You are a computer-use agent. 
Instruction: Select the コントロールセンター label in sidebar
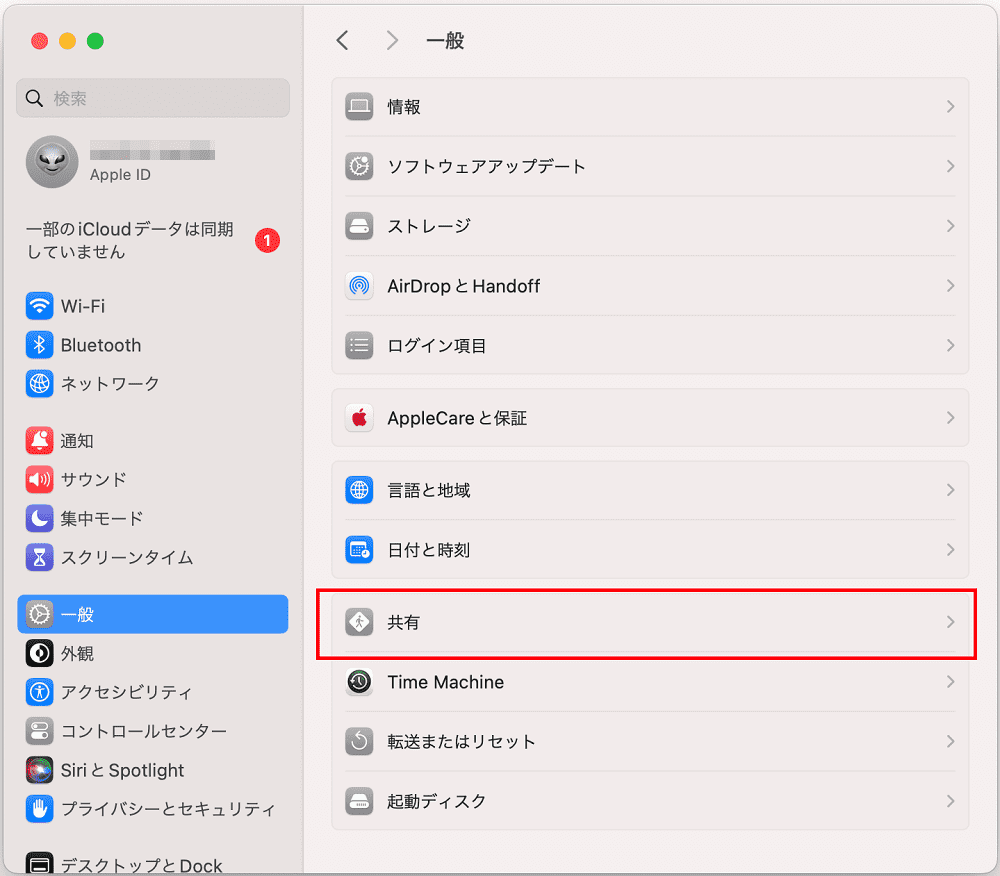tap(143, 731)
